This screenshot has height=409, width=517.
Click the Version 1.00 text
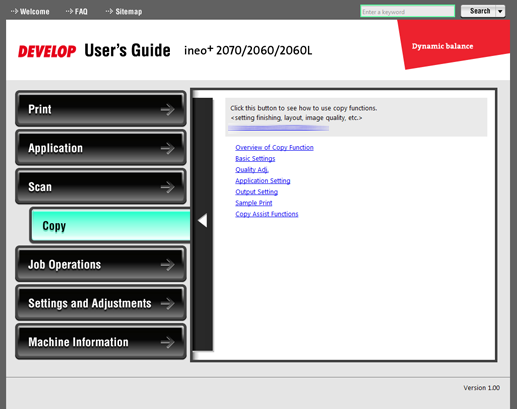point(481,388)
